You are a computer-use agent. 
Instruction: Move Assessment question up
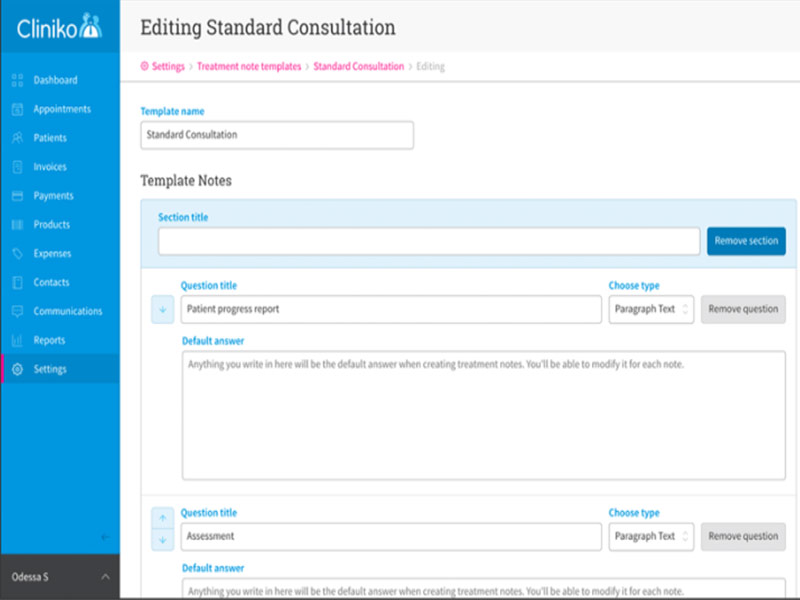tap(162, 519)
